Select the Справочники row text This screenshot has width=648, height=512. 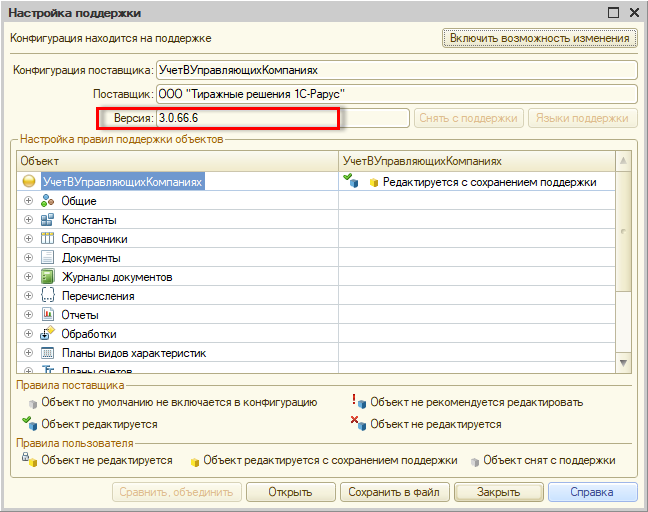point(95,239)
